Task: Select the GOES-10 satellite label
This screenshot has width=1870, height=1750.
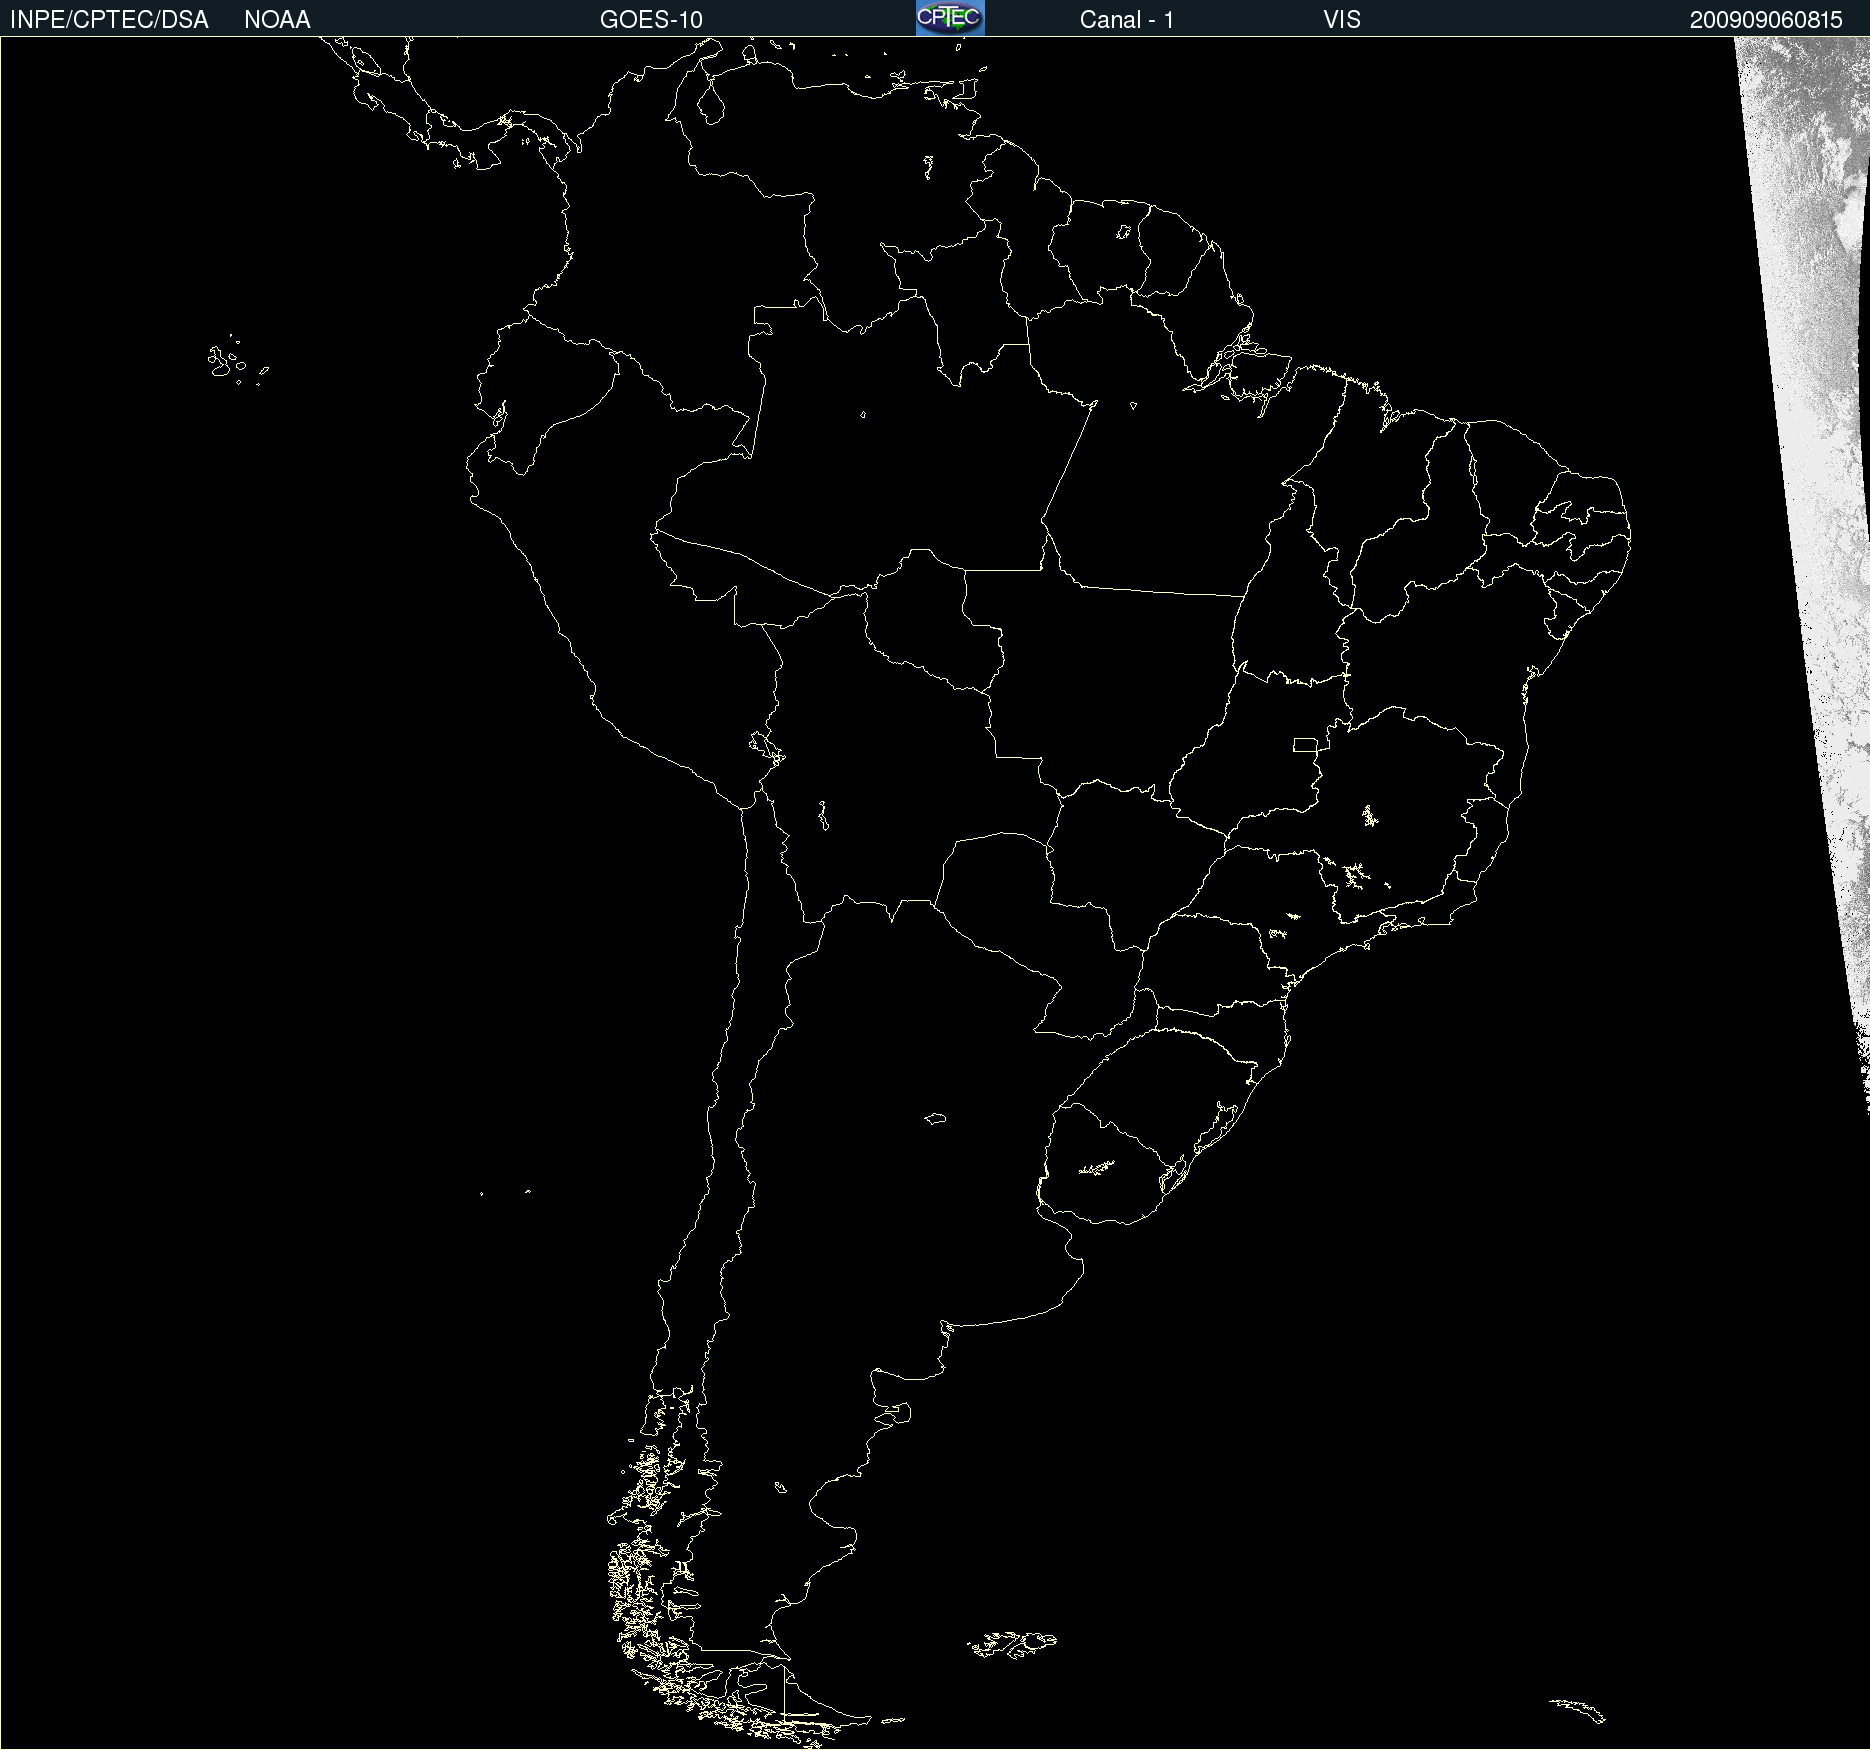Action: 651,20
